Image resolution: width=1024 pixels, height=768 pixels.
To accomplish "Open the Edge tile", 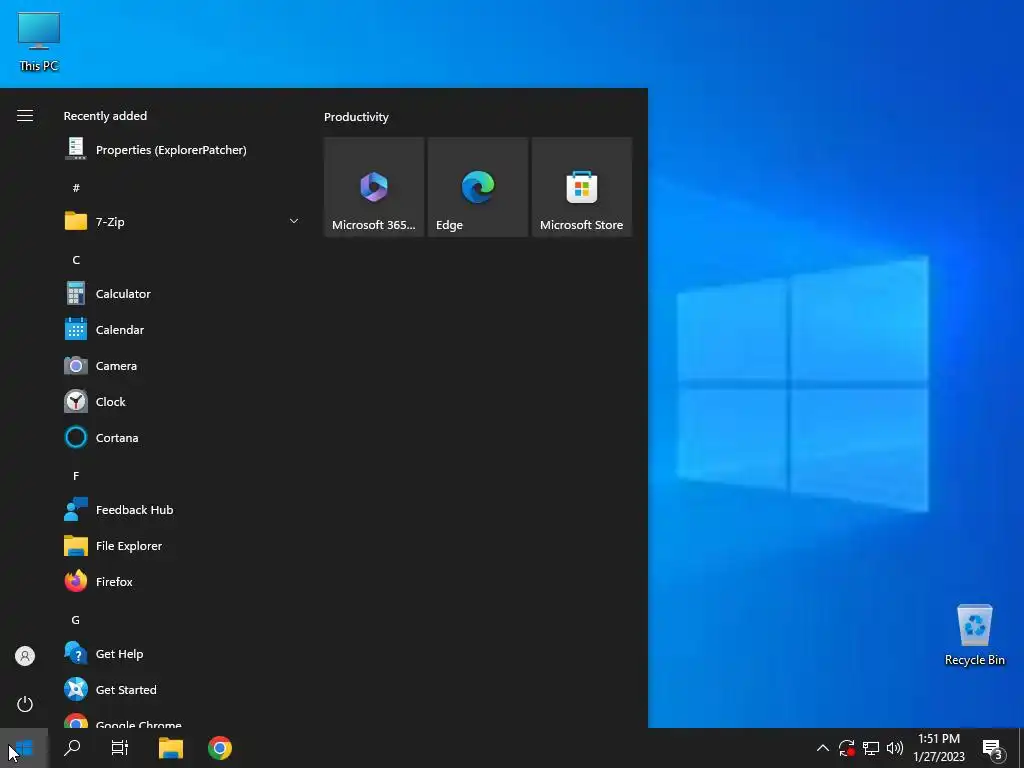I will [477, 187].
